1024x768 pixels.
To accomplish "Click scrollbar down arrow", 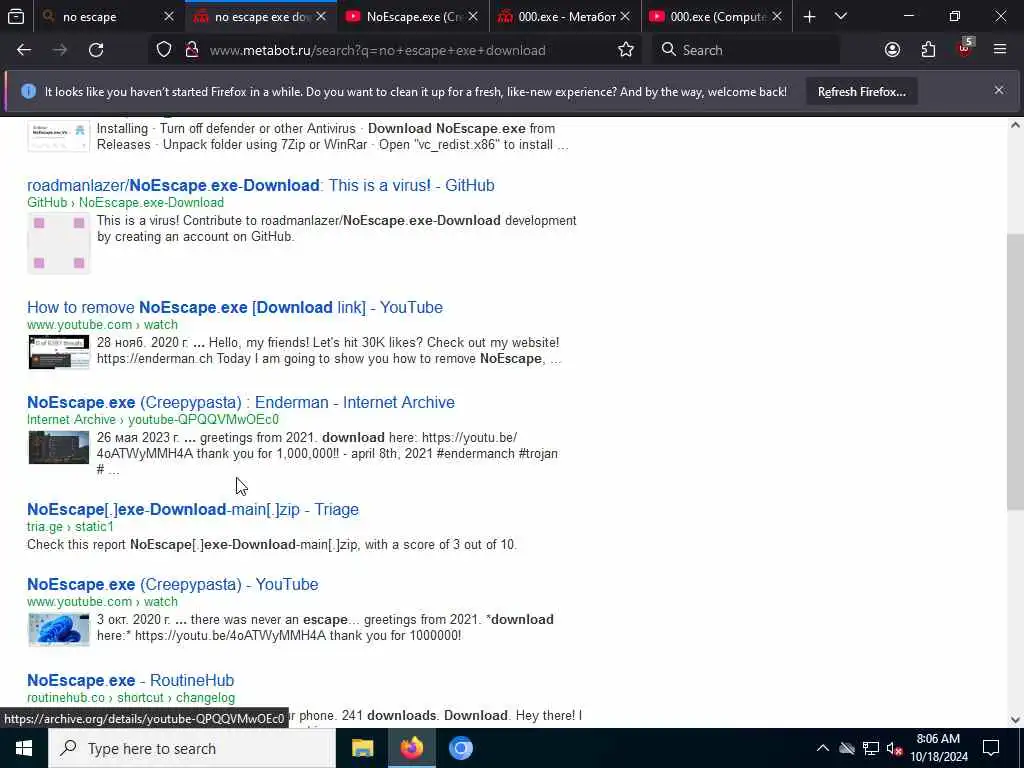I will (1015, 720).
